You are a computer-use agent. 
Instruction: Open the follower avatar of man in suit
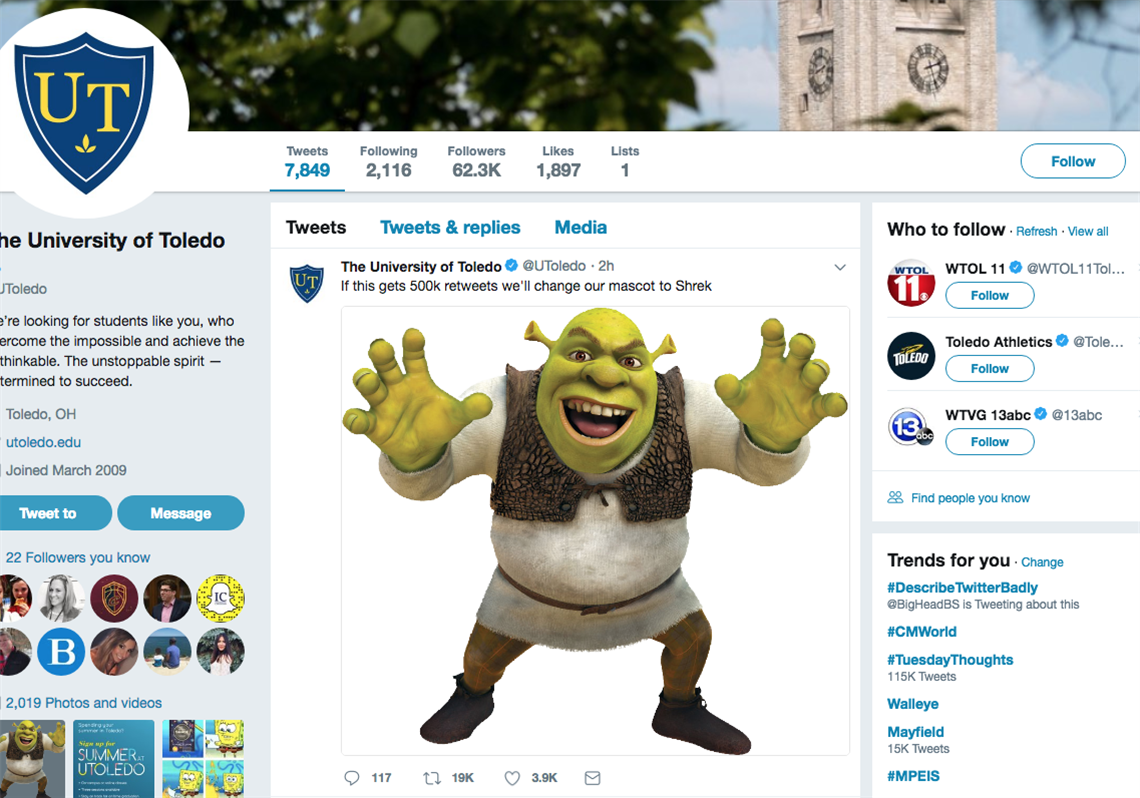[x=167, y=598]
